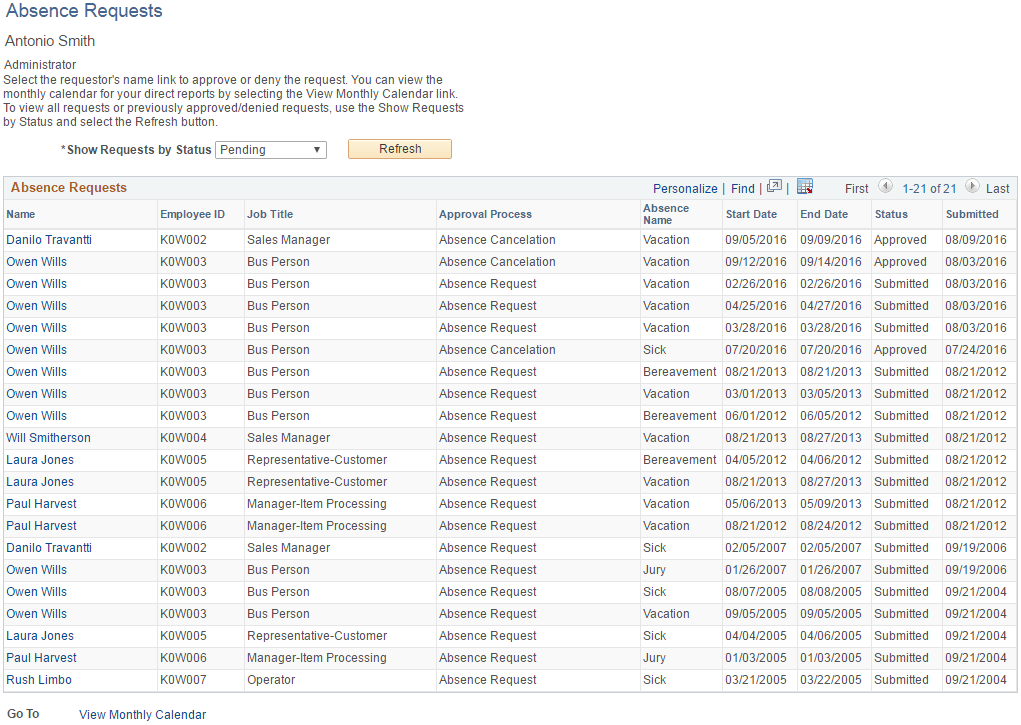This screenshot has height=725, width=1021.
Task: Select Submitted date 08/09/2016 cell
Action: pos(975,240)
